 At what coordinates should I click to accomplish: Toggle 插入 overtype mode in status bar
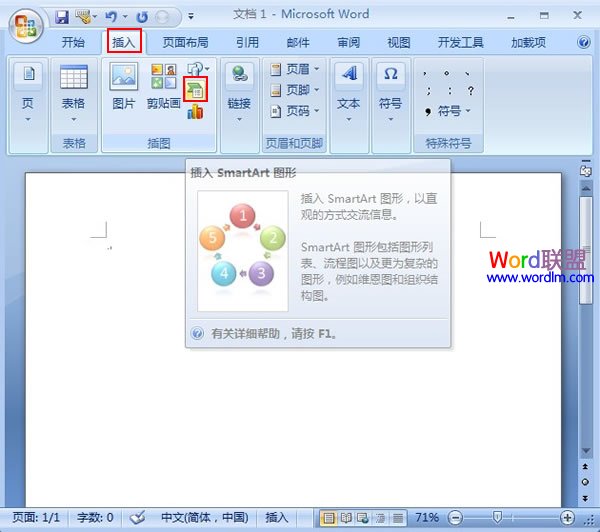pos(277,518)
